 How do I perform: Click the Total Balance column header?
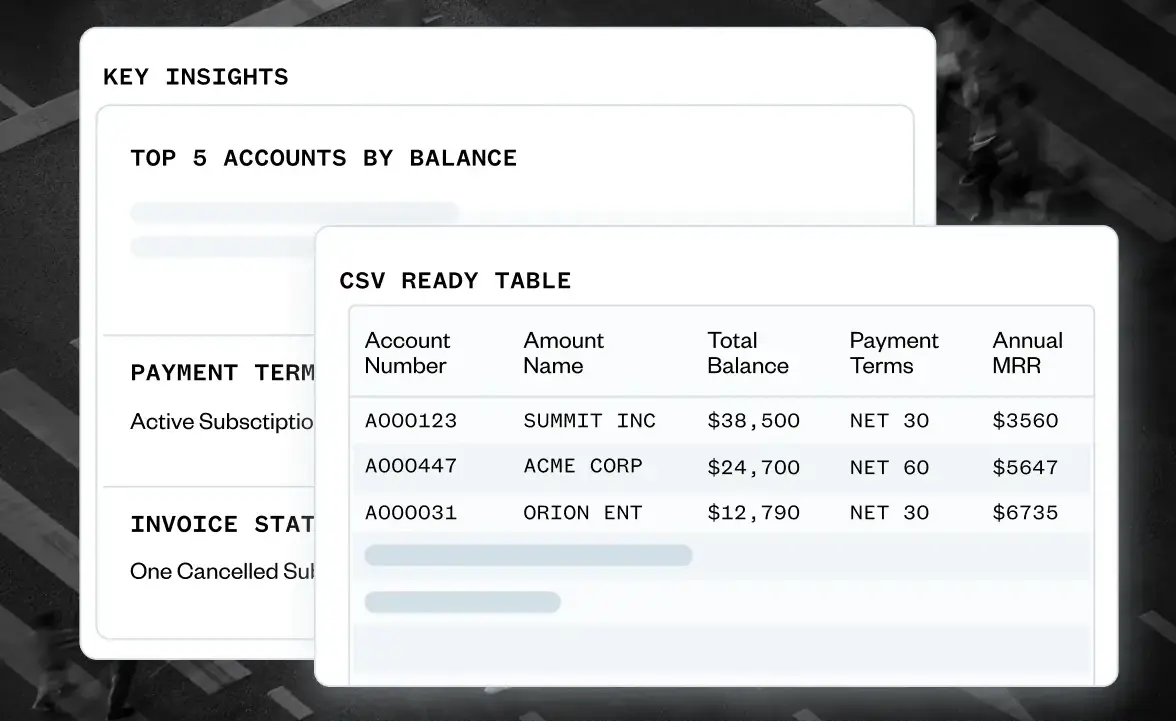coord(747,353)
